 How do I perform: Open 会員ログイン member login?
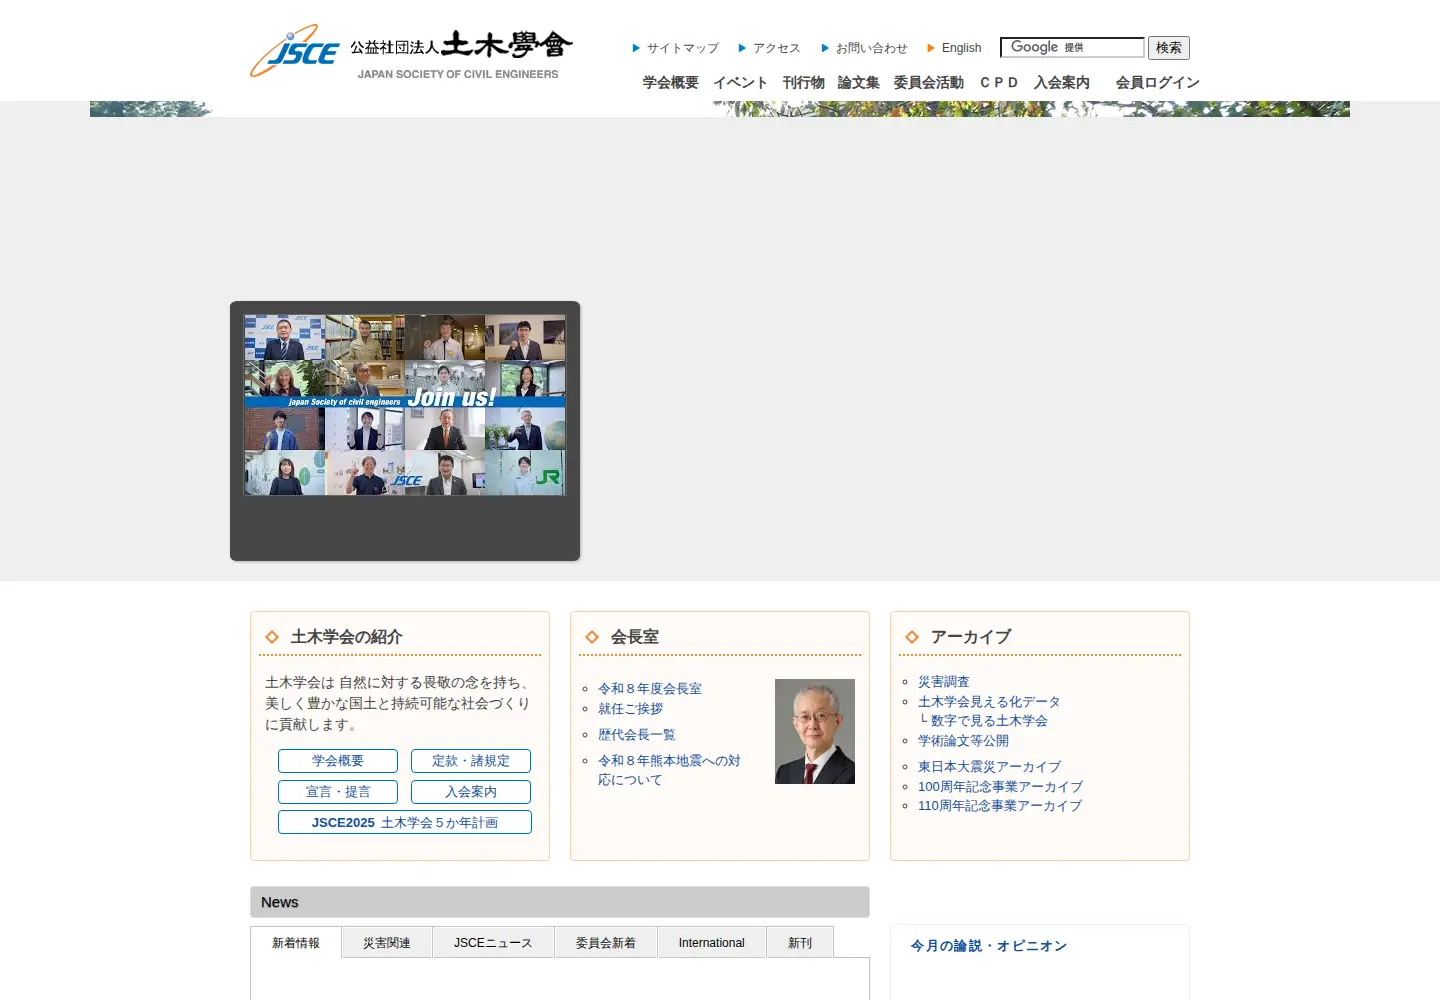click(1157, 83)
